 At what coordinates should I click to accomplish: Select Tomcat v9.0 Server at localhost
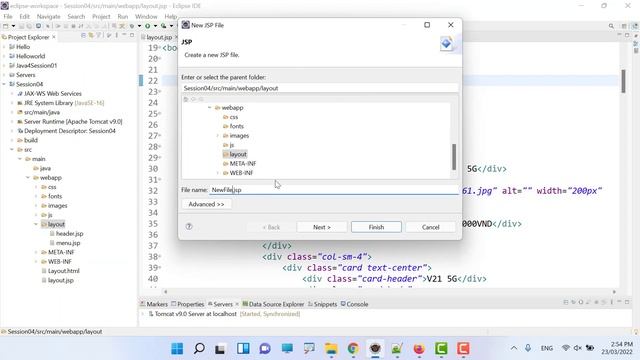pyautogui.click(x=196, y=314)
